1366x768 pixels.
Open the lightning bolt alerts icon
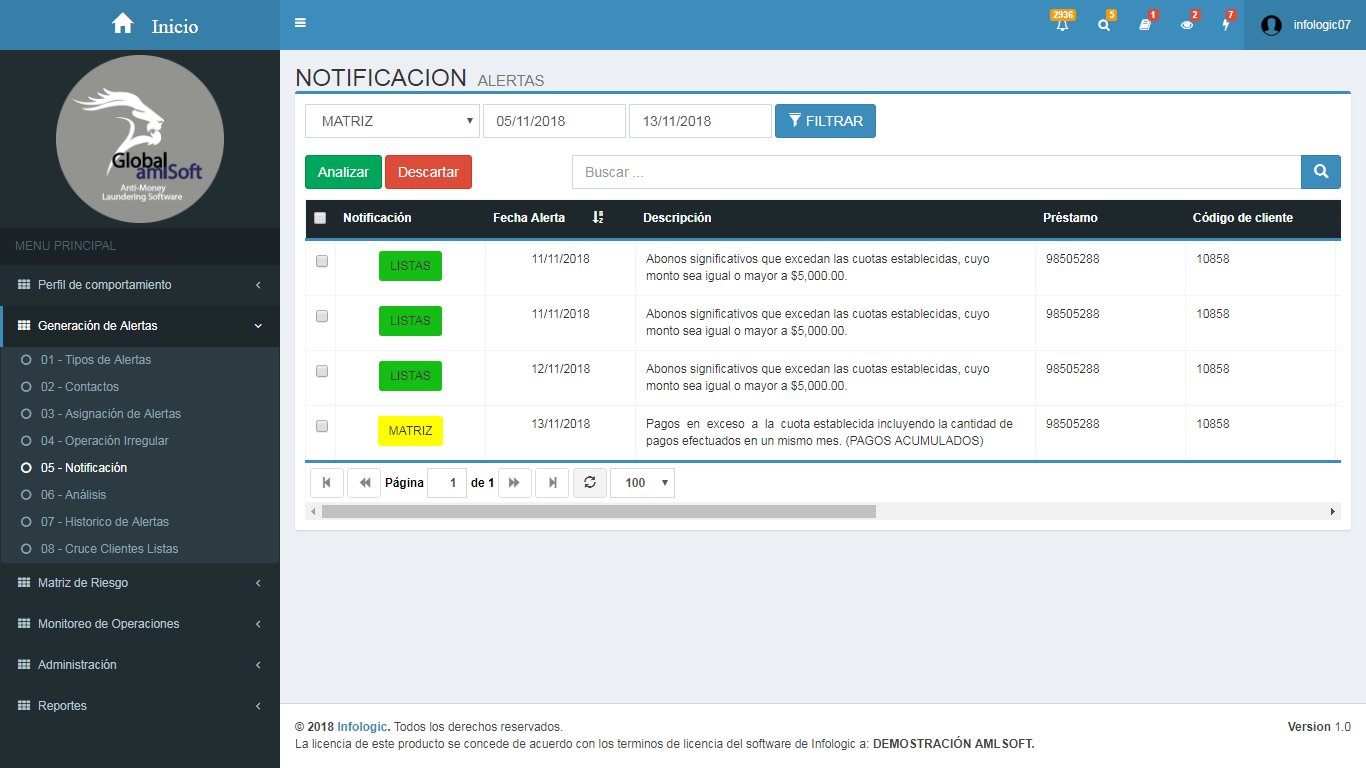1226,25
